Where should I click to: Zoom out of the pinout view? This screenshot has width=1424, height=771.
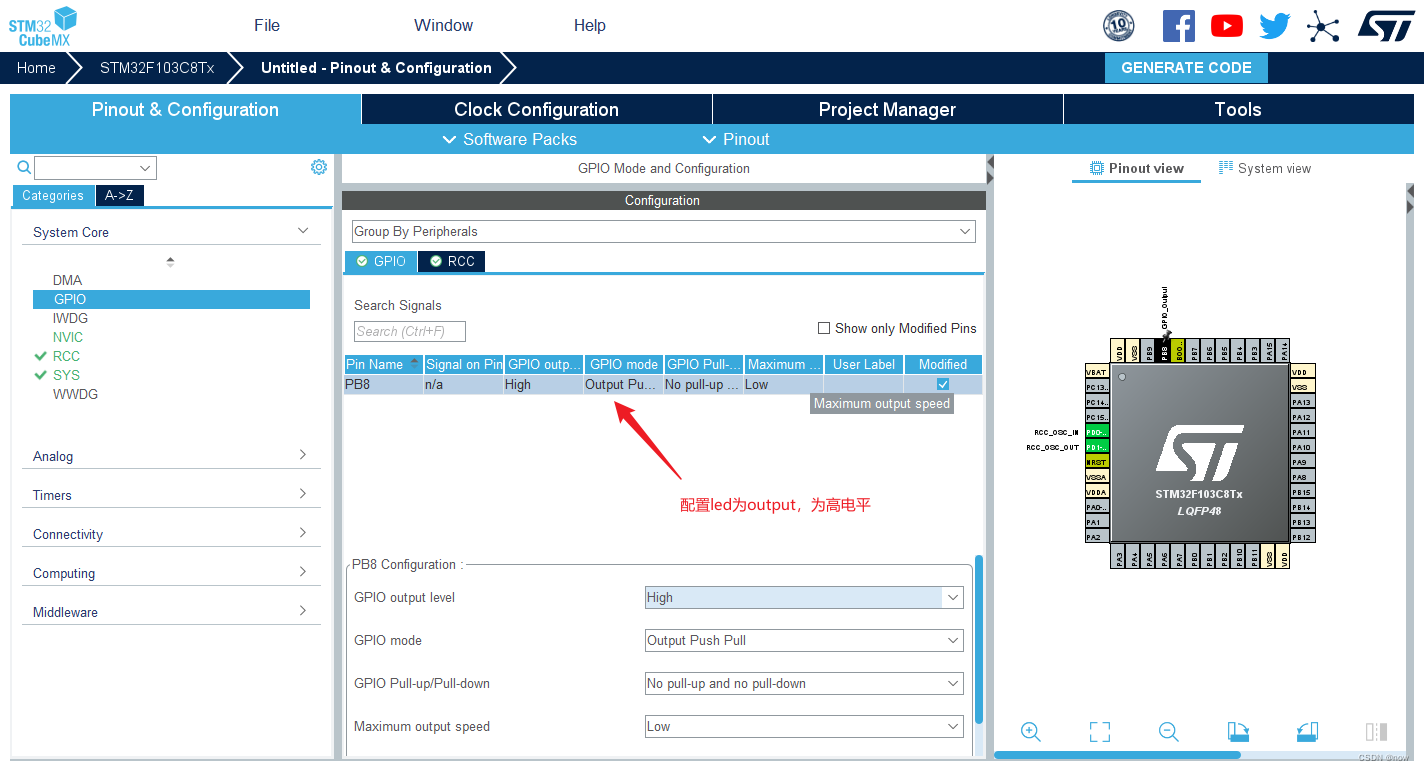point(1168,731)
